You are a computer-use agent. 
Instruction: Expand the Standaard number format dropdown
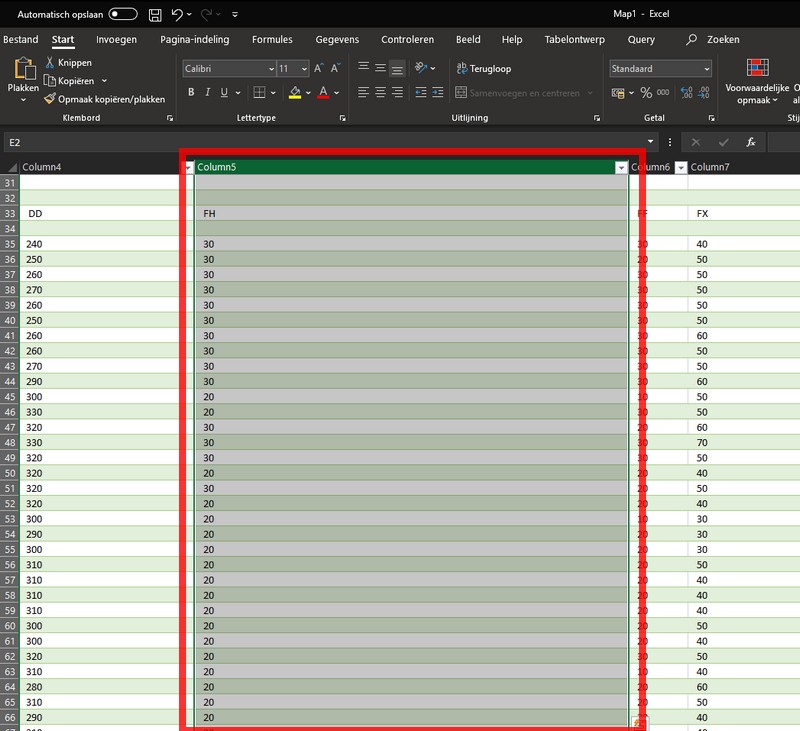click(706, 69)
